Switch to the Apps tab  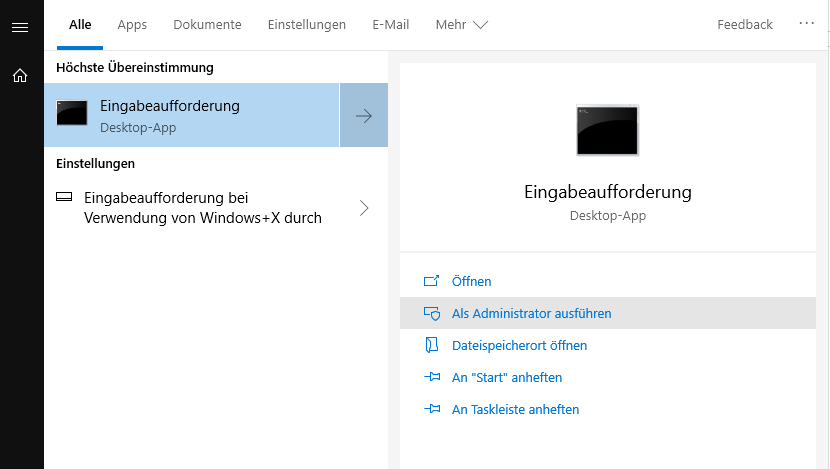(x=132, y=25)
